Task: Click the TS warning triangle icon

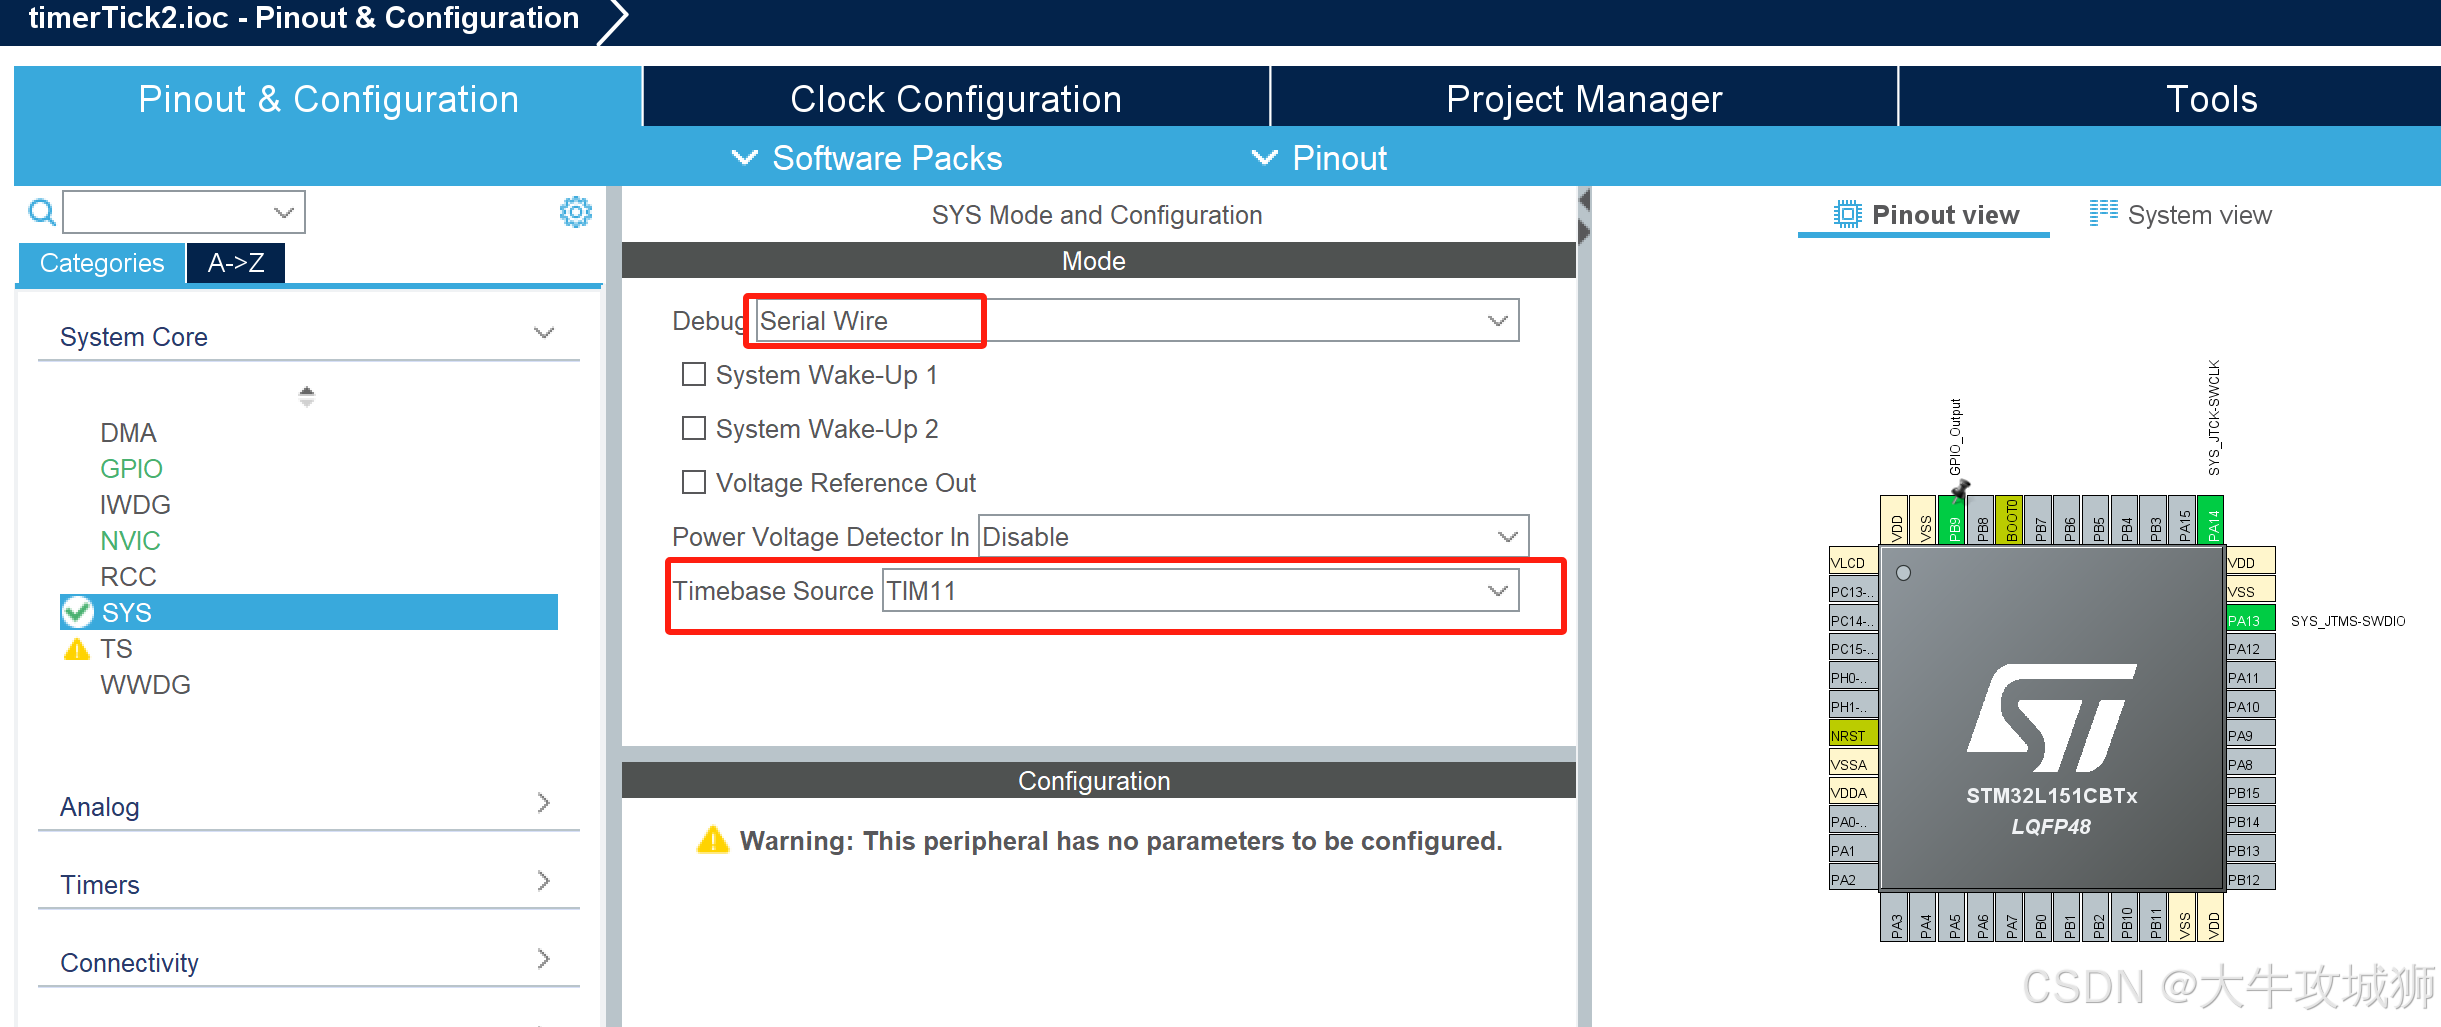Action: point(77,649)
